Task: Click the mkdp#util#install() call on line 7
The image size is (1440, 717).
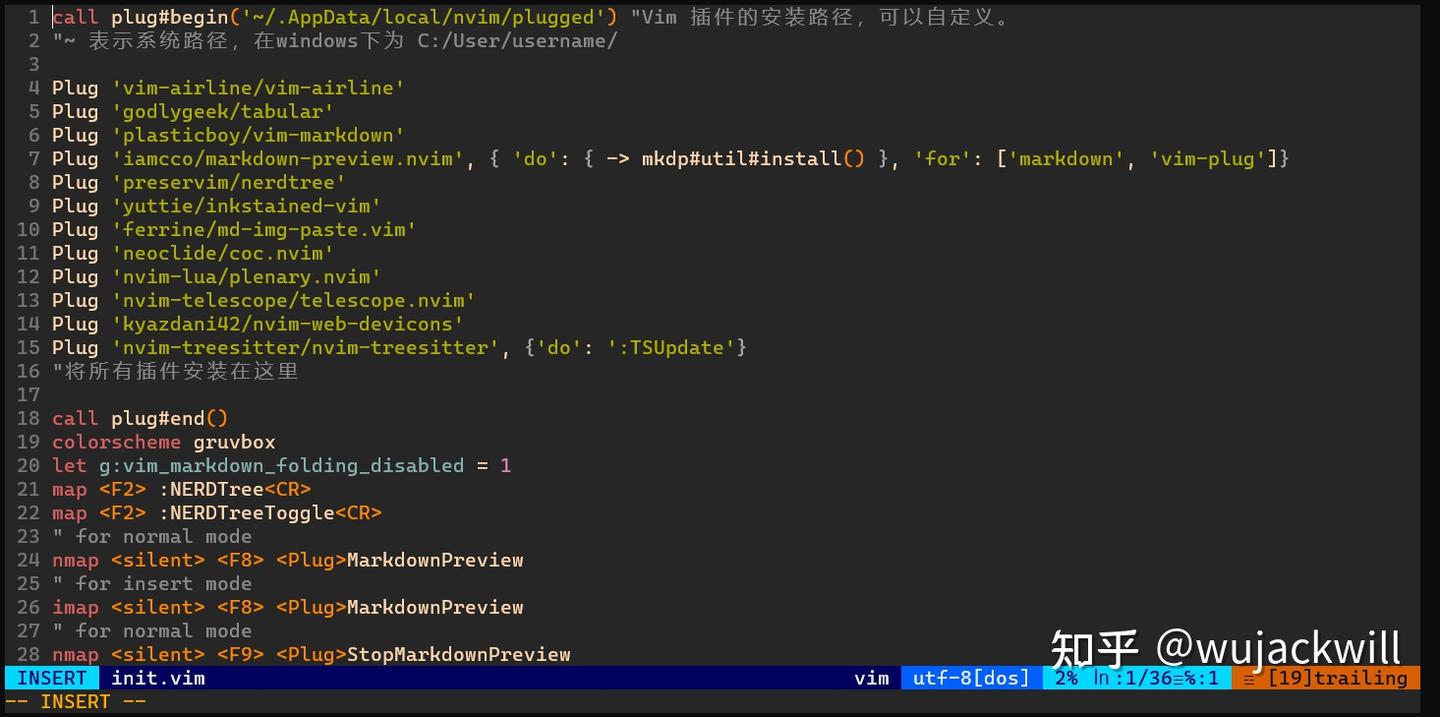Action: point(750,158)
